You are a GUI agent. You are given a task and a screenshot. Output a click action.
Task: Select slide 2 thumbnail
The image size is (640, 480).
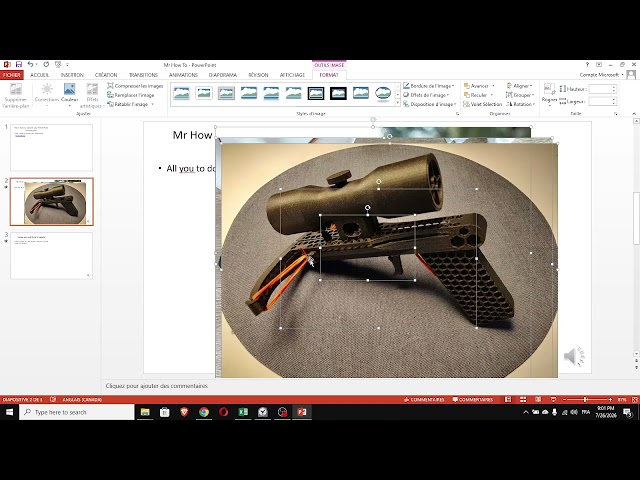coord(51,202)
